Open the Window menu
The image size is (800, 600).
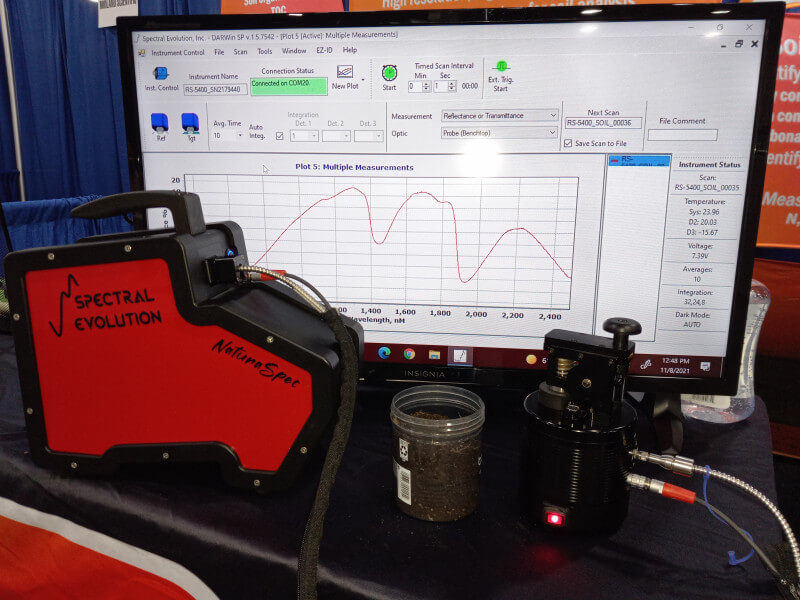[x=294, y=51]
